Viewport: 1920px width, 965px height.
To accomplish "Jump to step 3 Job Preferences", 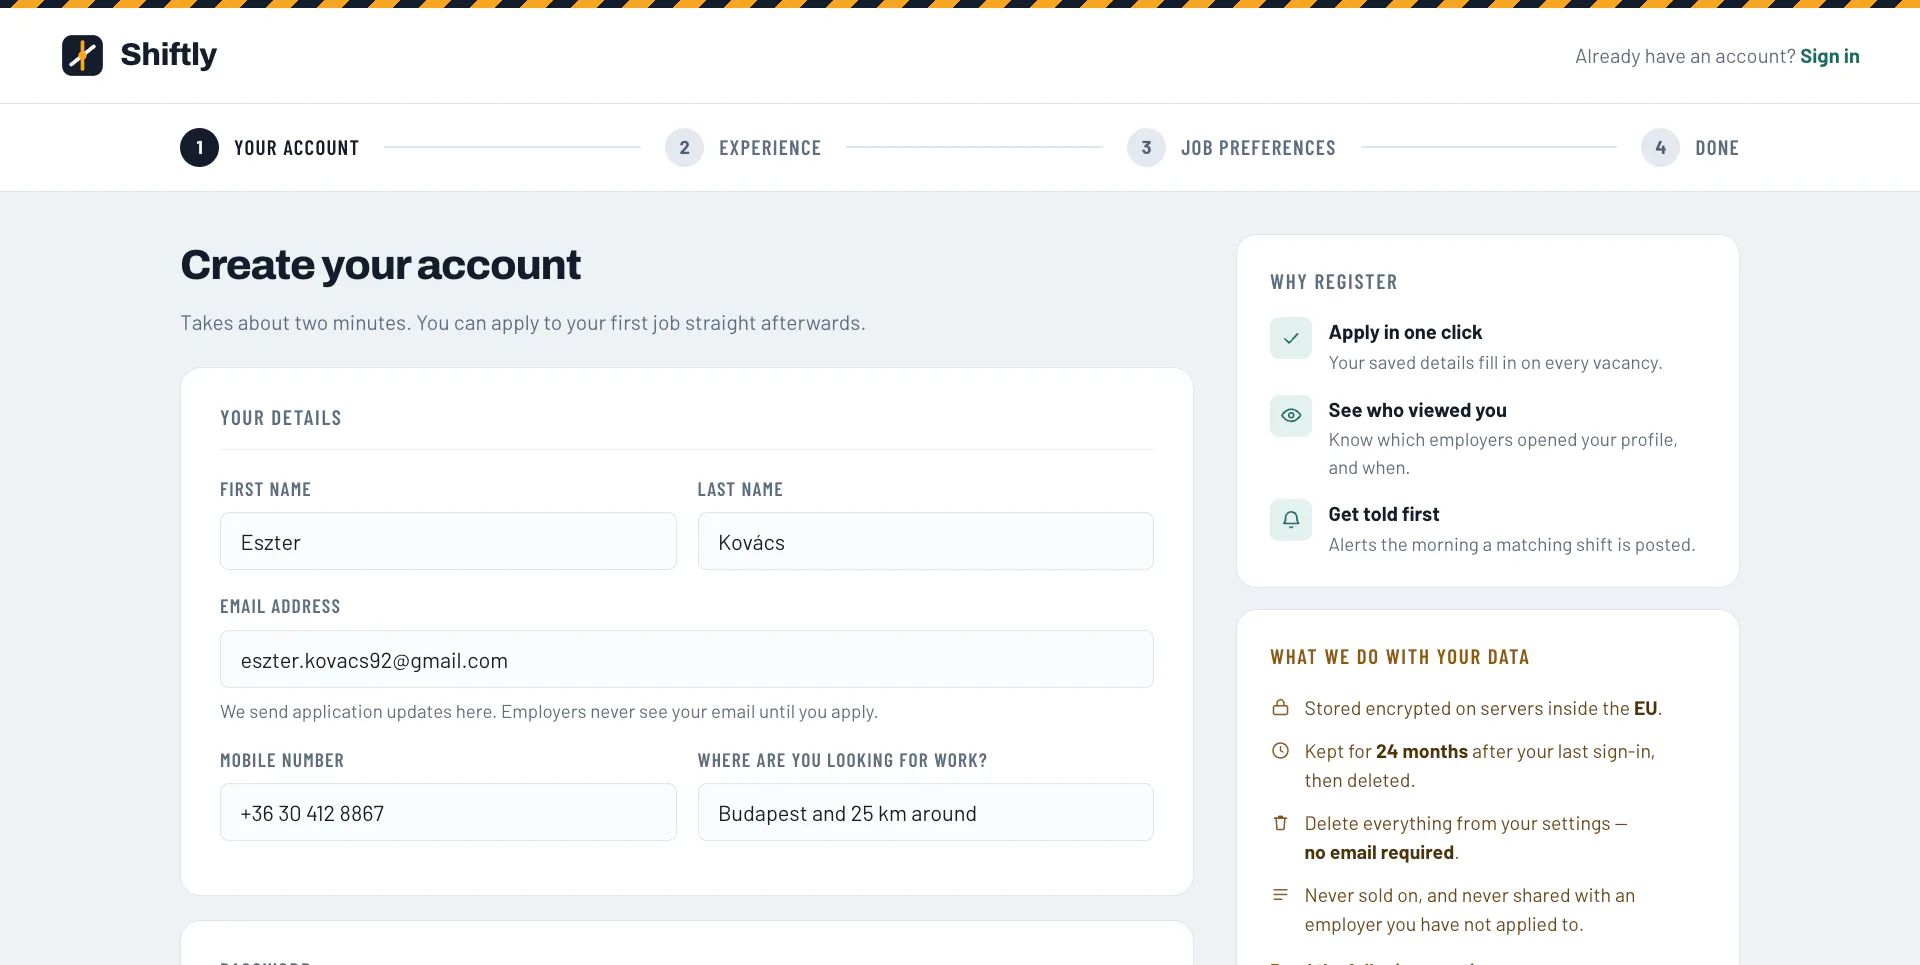I will point(1231,148).
